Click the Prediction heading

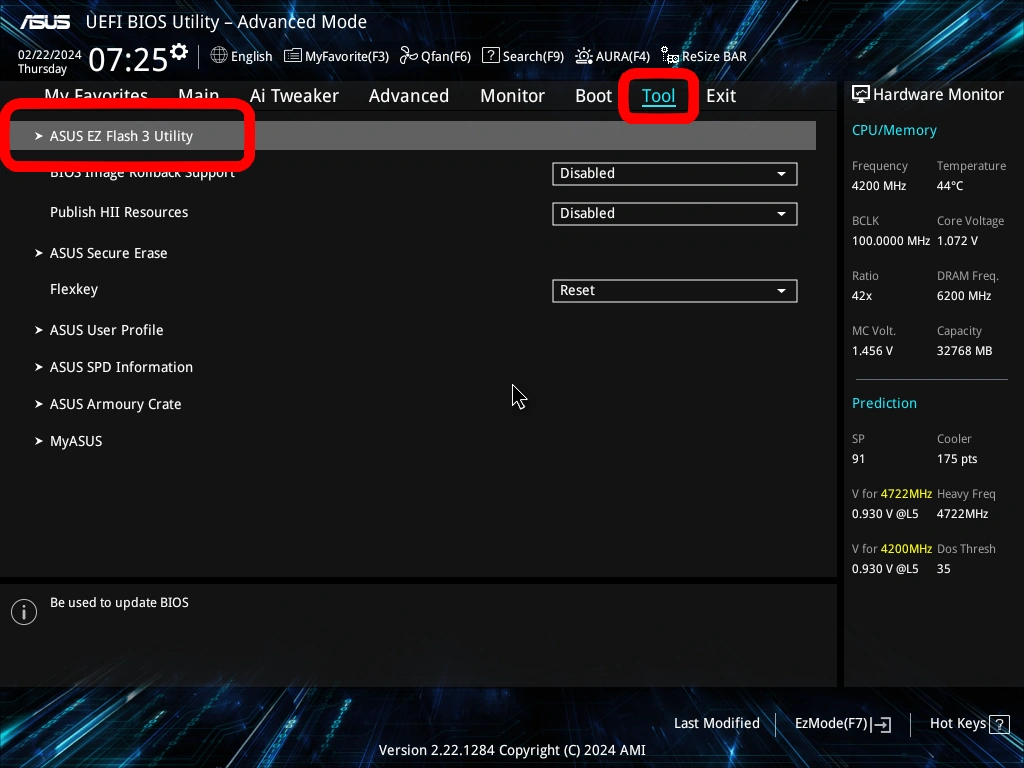(884, 403)
